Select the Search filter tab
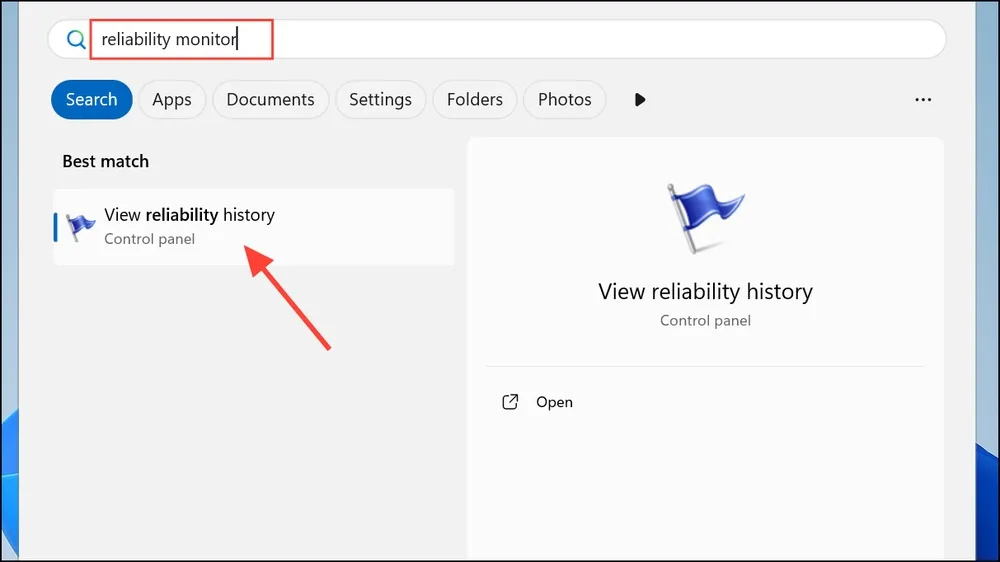The height and width of the screenshot is (562, 1000). tap(92, 100)
